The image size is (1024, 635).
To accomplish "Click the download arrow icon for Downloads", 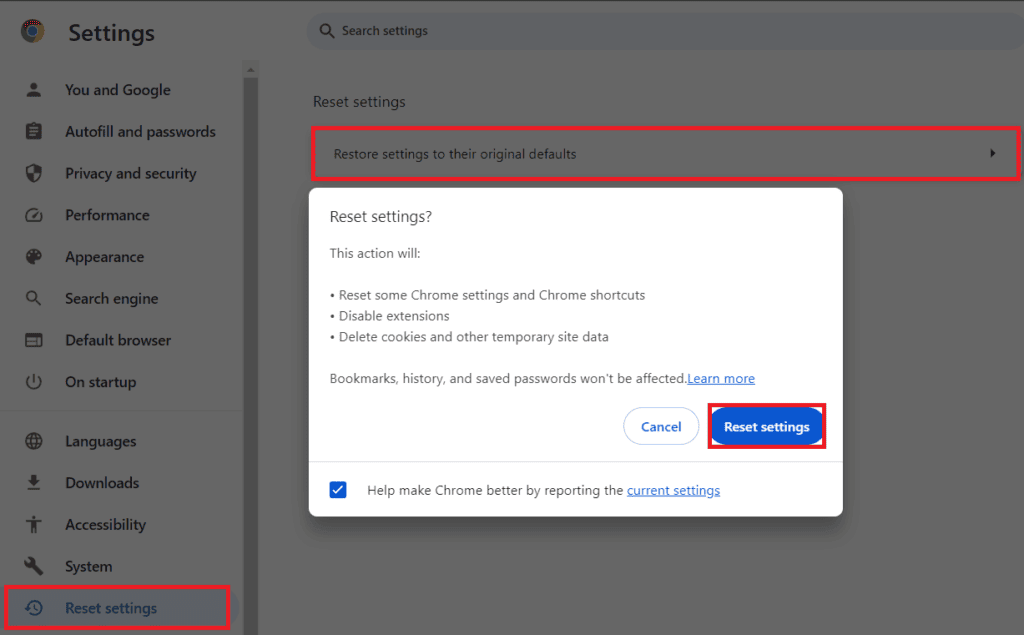I will [33, 483].
